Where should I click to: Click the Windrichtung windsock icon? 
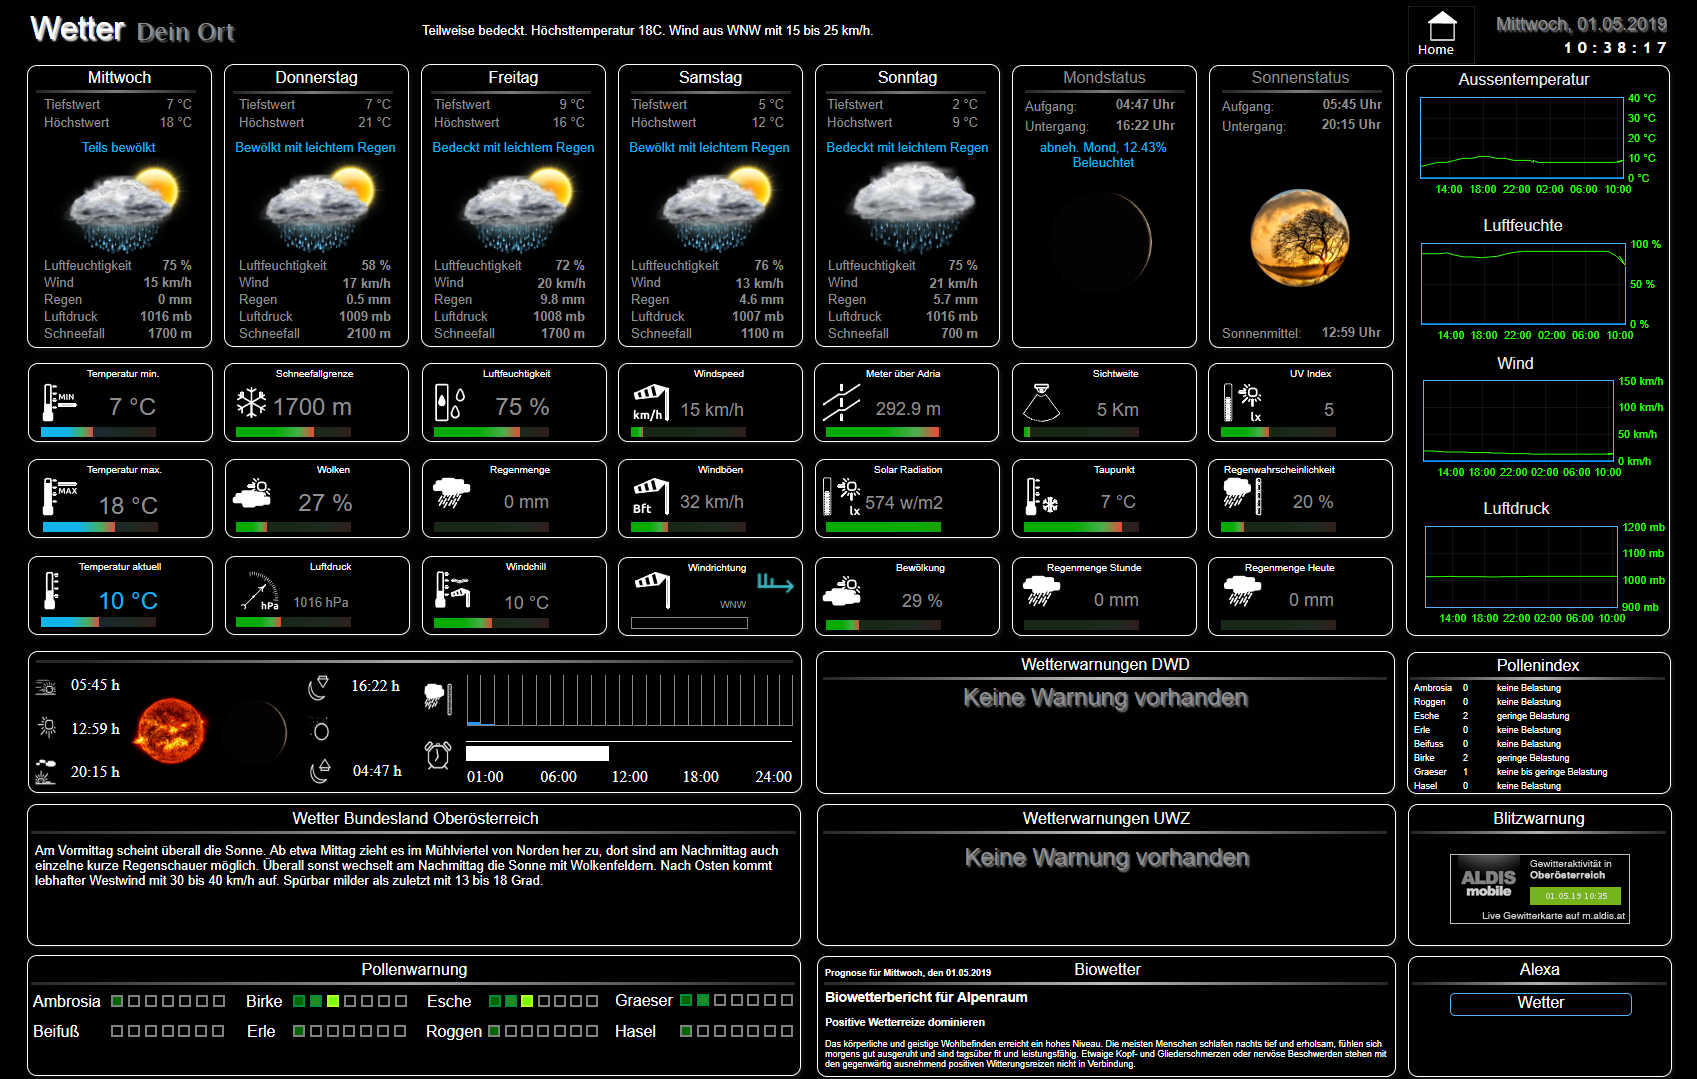652,590
